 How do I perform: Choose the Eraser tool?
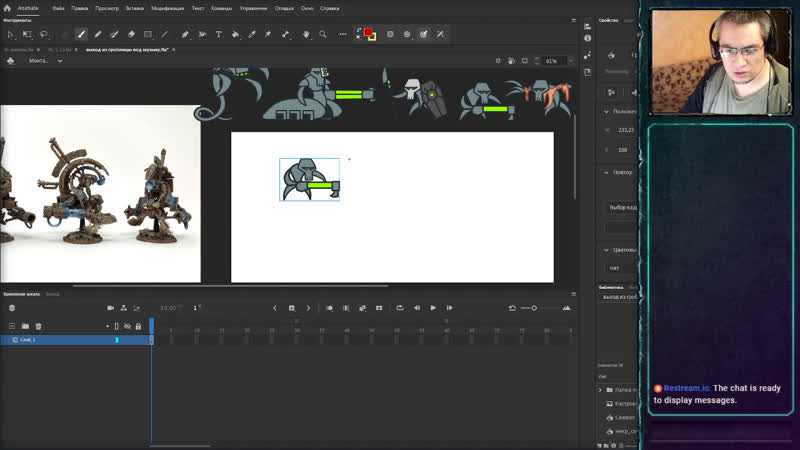point(131,34)
